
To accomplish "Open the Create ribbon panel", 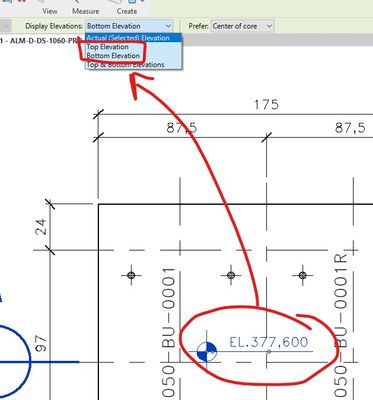I will tap(127, 11).
